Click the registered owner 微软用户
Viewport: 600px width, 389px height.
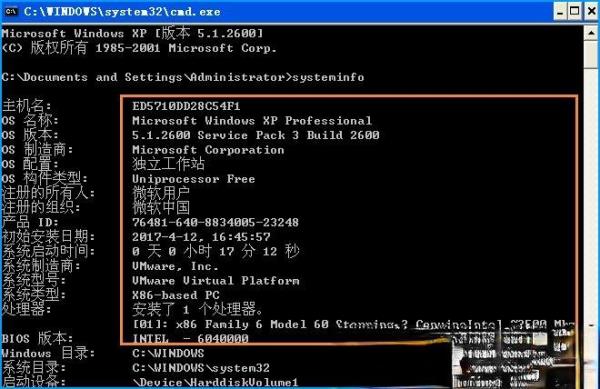tap(161, 193)
